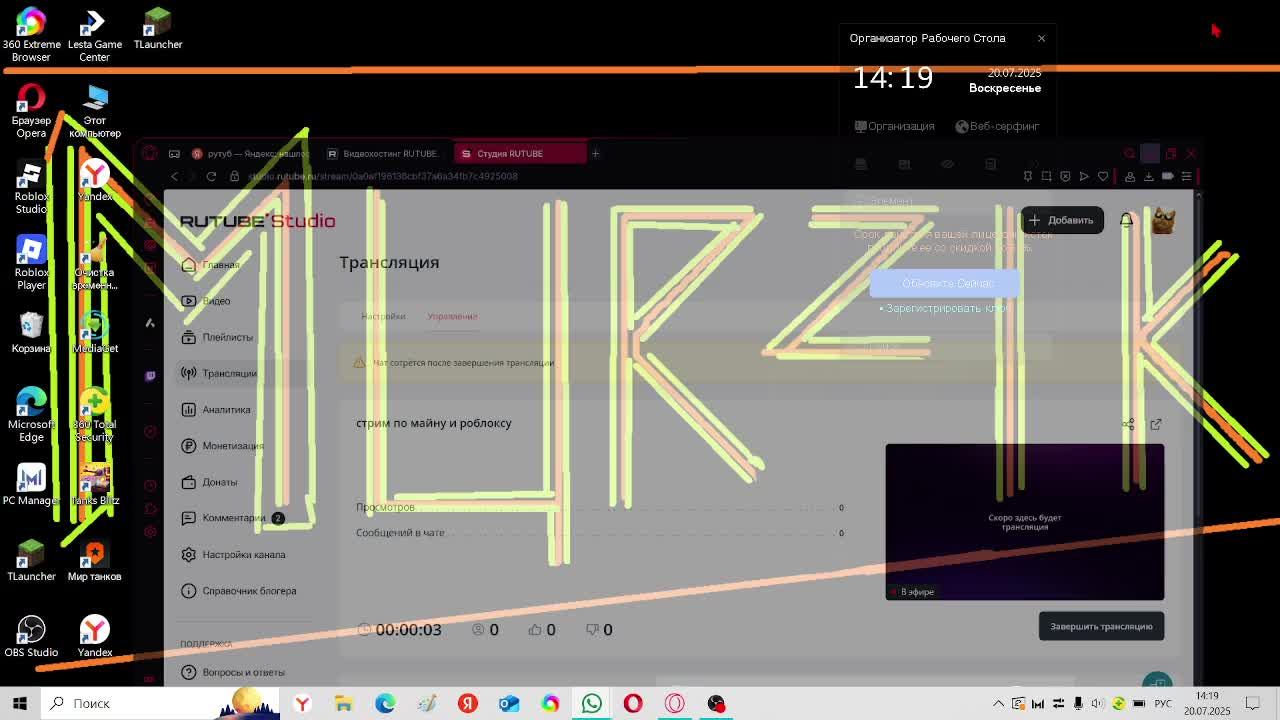
Task: Open 360 Extreme Browser desktop icon
Action: coord(31,35)
